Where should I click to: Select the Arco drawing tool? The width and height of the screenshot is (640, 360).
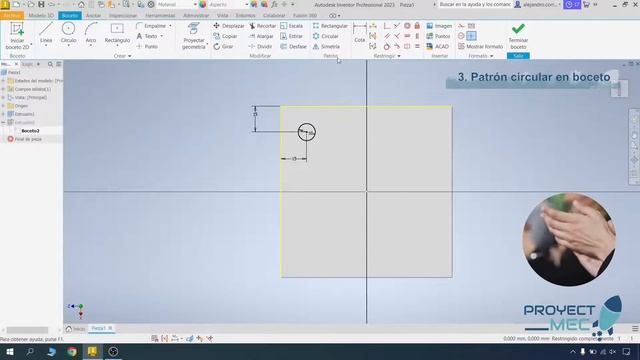tap(91, 33)
